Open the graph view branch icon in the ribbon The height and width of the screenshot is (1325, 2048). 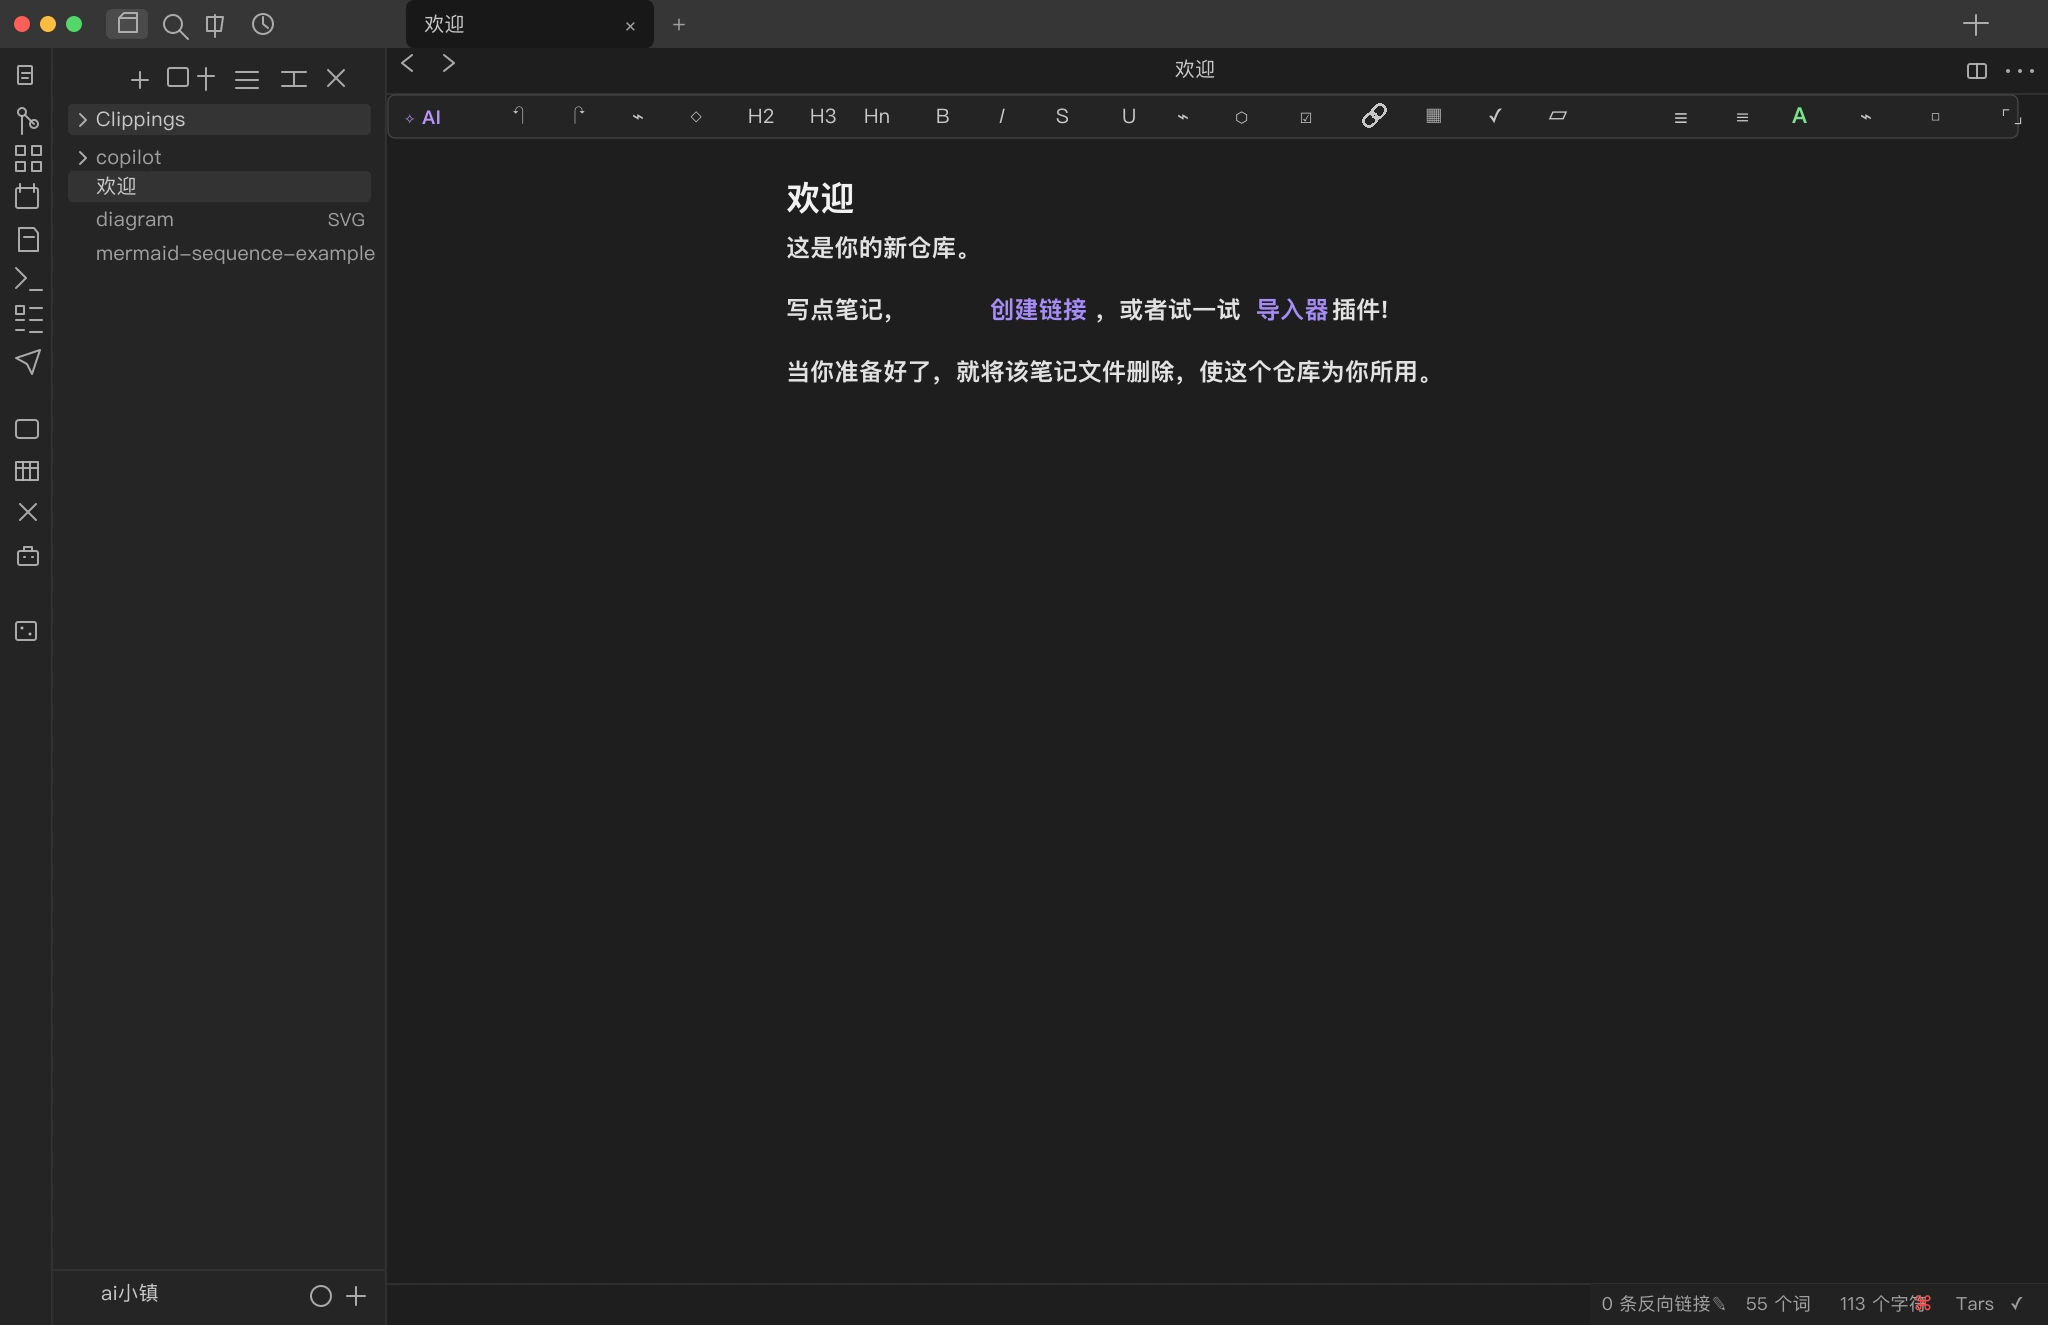(27, 120)
